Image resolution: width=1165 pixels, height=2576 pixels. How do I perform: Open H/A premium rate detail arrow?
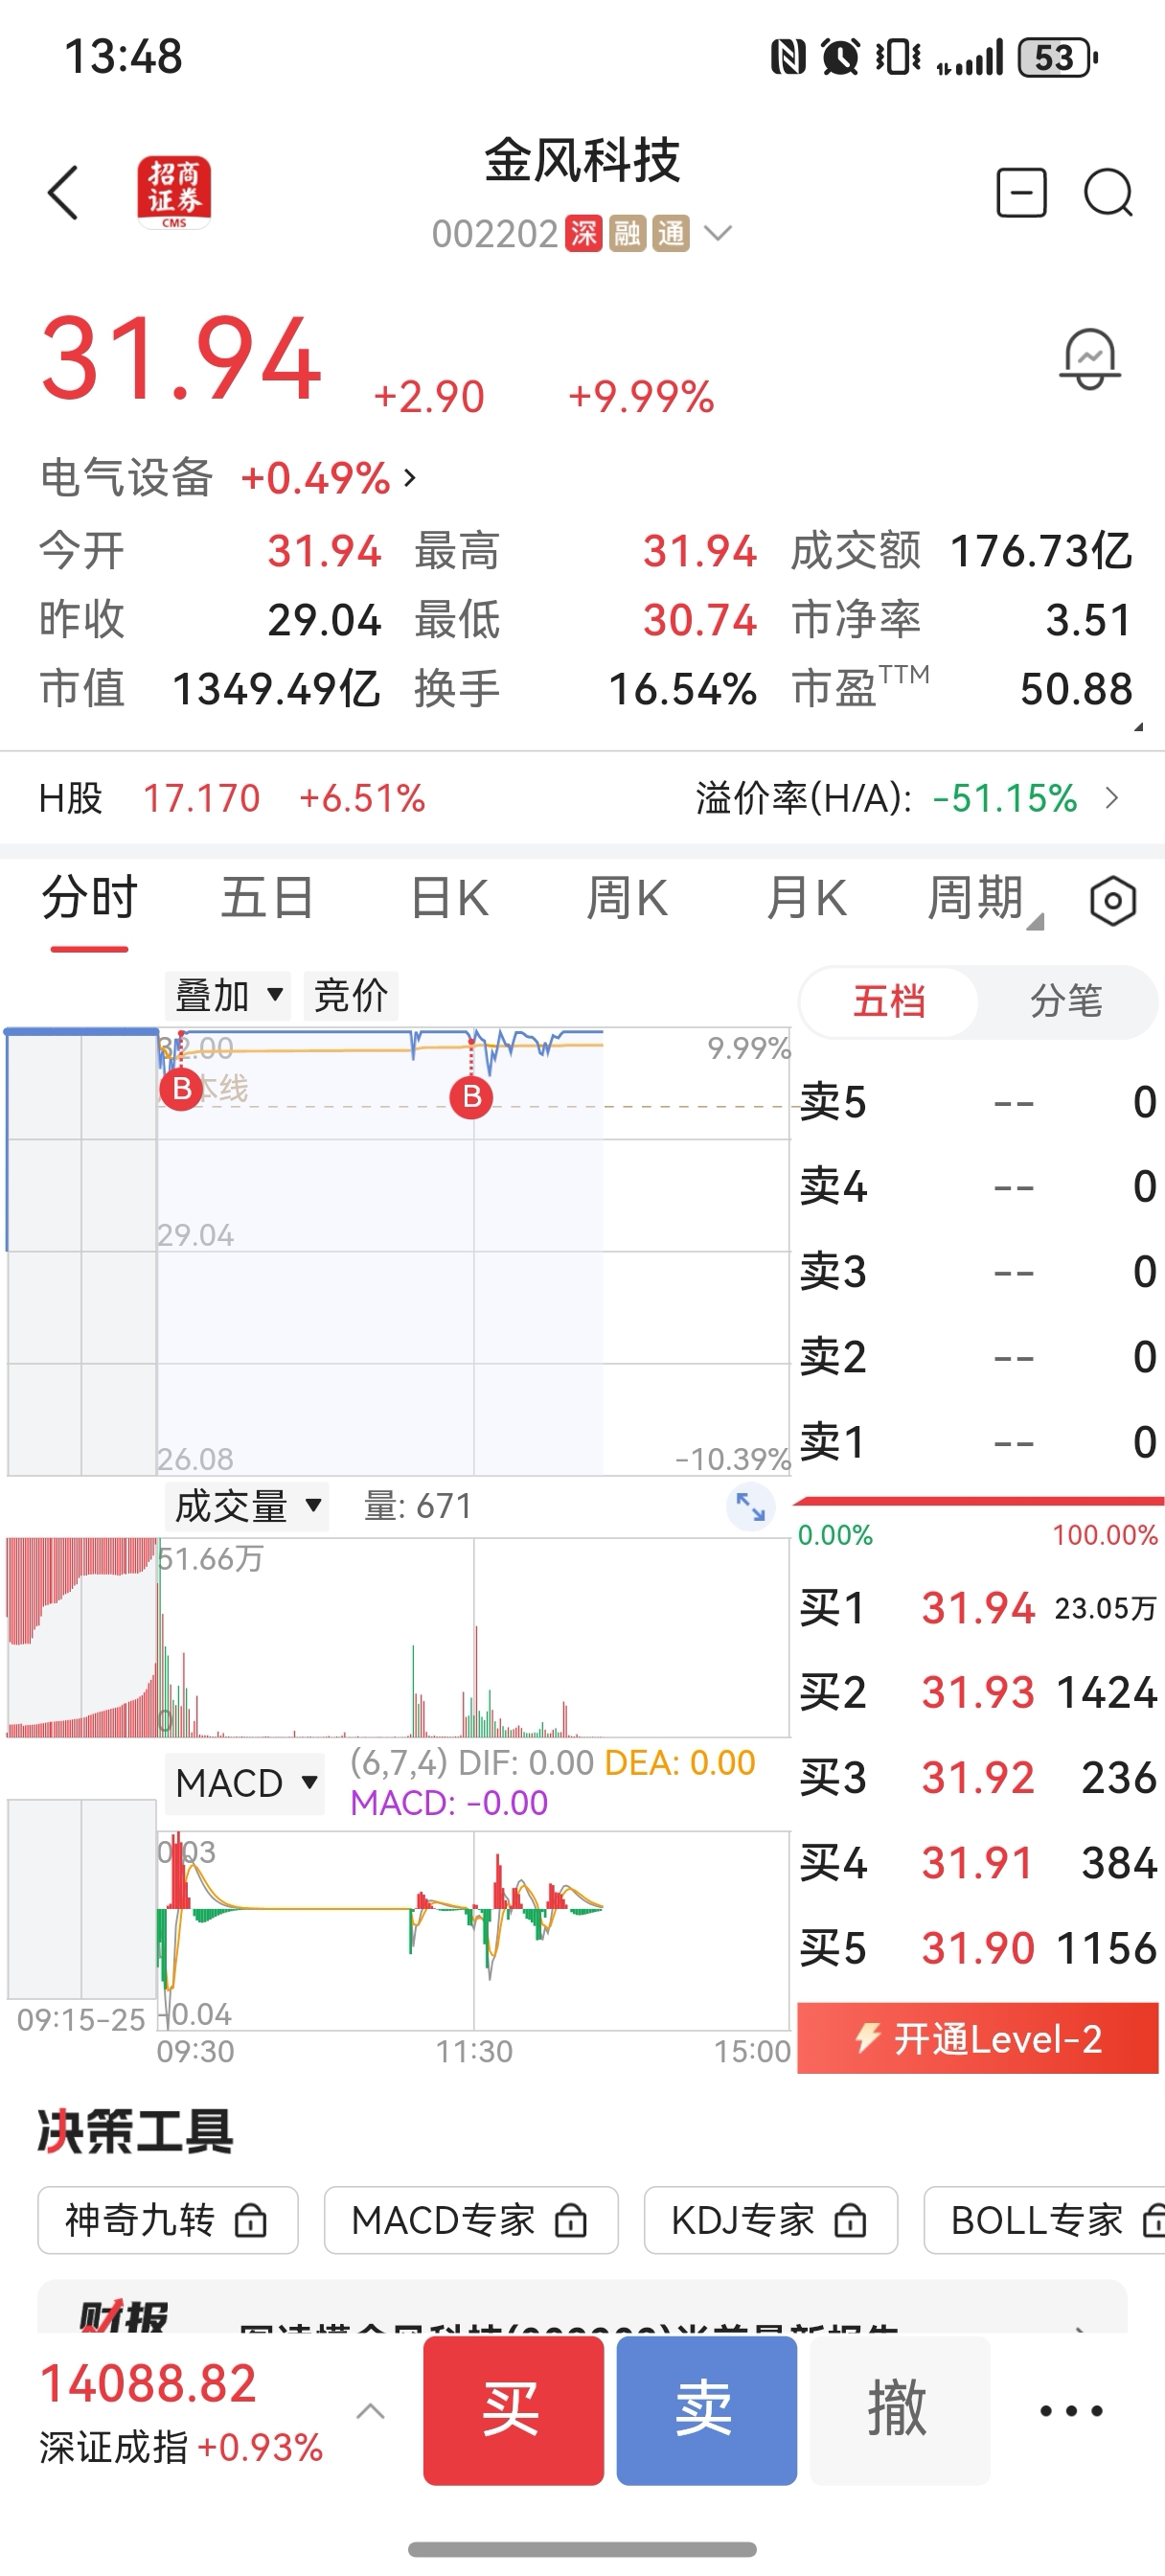(1111, 798)
